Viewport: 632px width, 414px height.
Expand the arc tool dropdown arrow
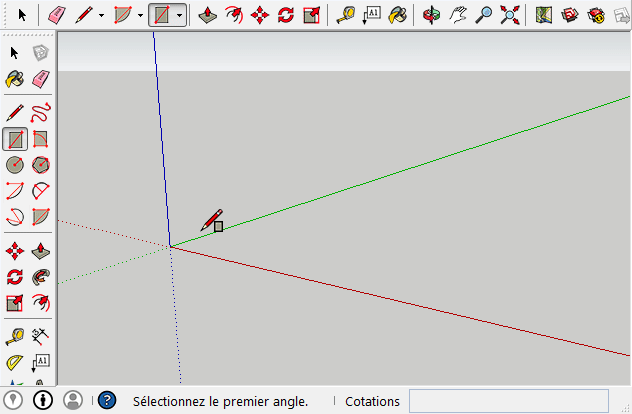click(x=140, y=16)
